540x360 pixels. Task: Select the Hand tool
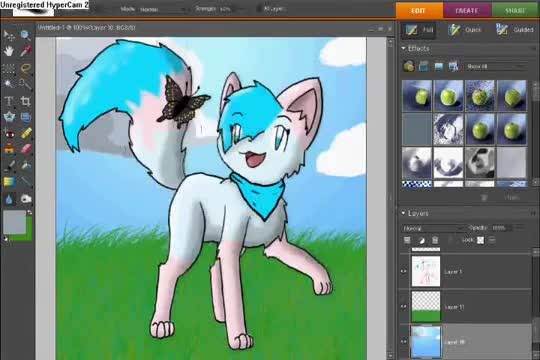9,51
